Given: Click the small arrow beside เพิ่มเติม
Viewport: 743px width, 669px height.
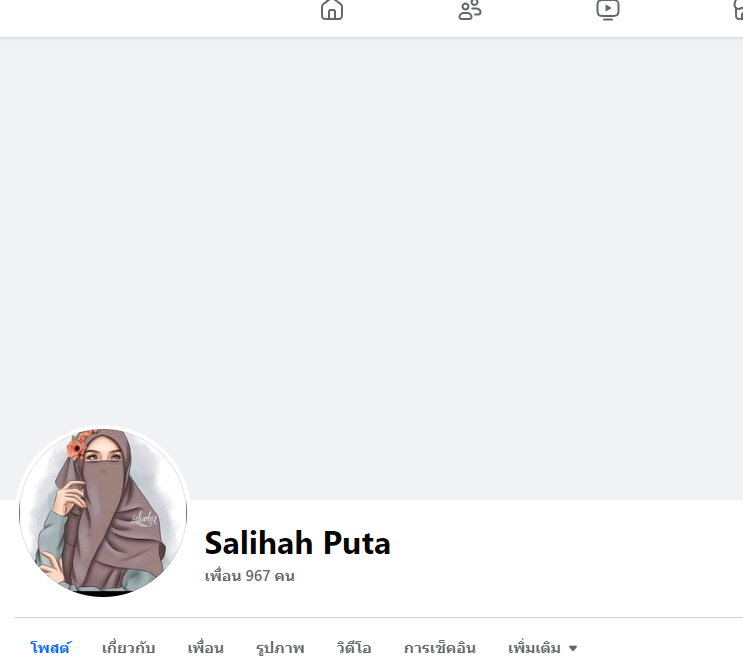Looking at the screenshot, I should point(573,648).
